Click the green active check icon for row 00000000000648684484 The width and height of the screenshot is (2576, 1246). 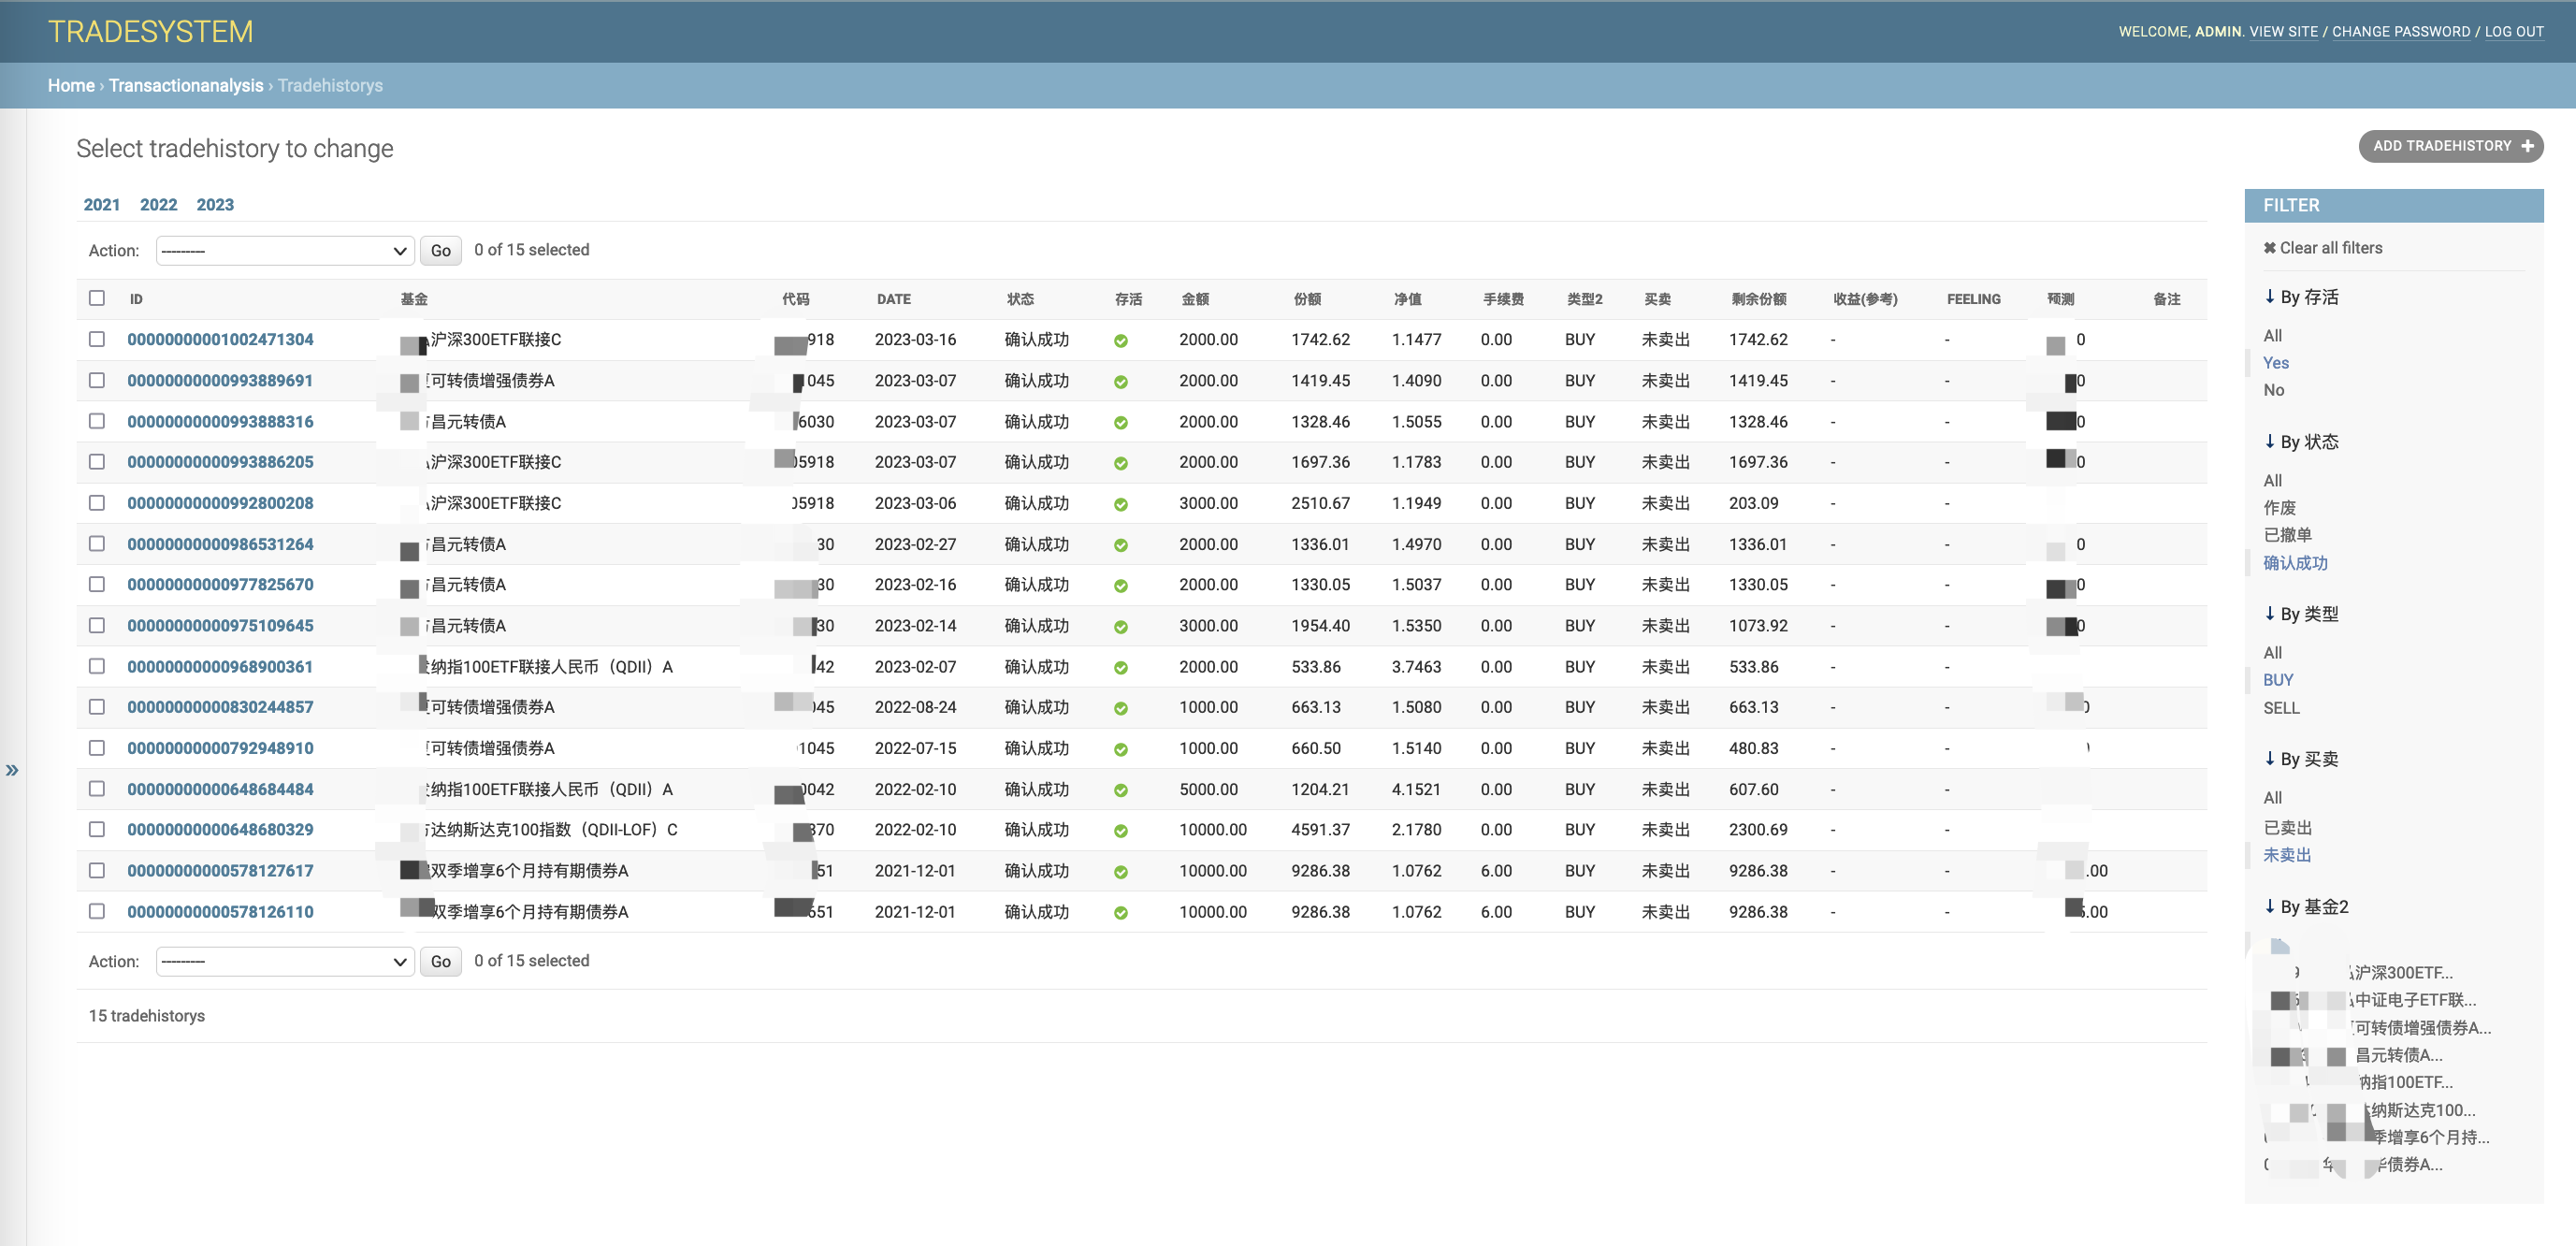tap(1120, 790)
